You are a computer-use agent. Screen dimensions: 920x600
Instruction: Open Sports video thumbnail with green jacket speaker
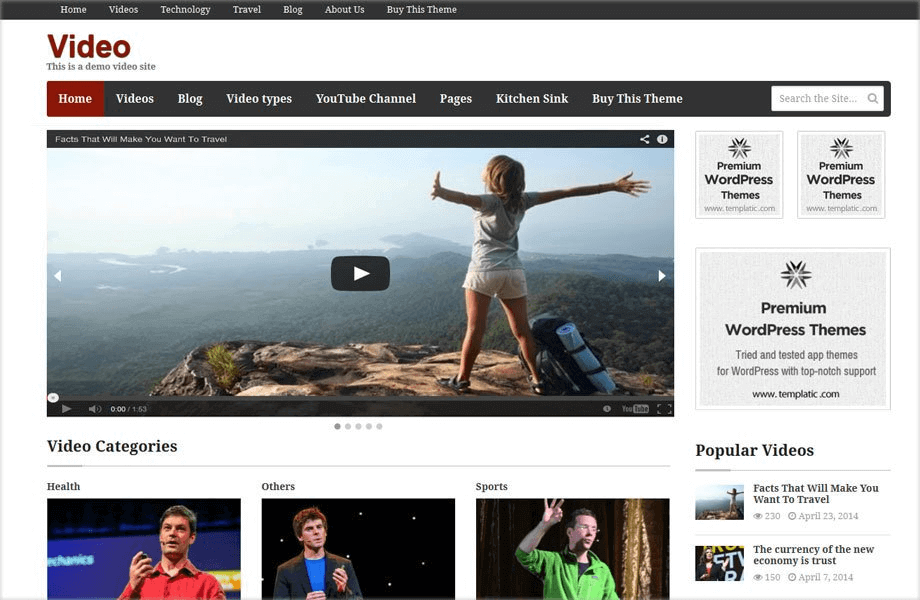(573, 549)
